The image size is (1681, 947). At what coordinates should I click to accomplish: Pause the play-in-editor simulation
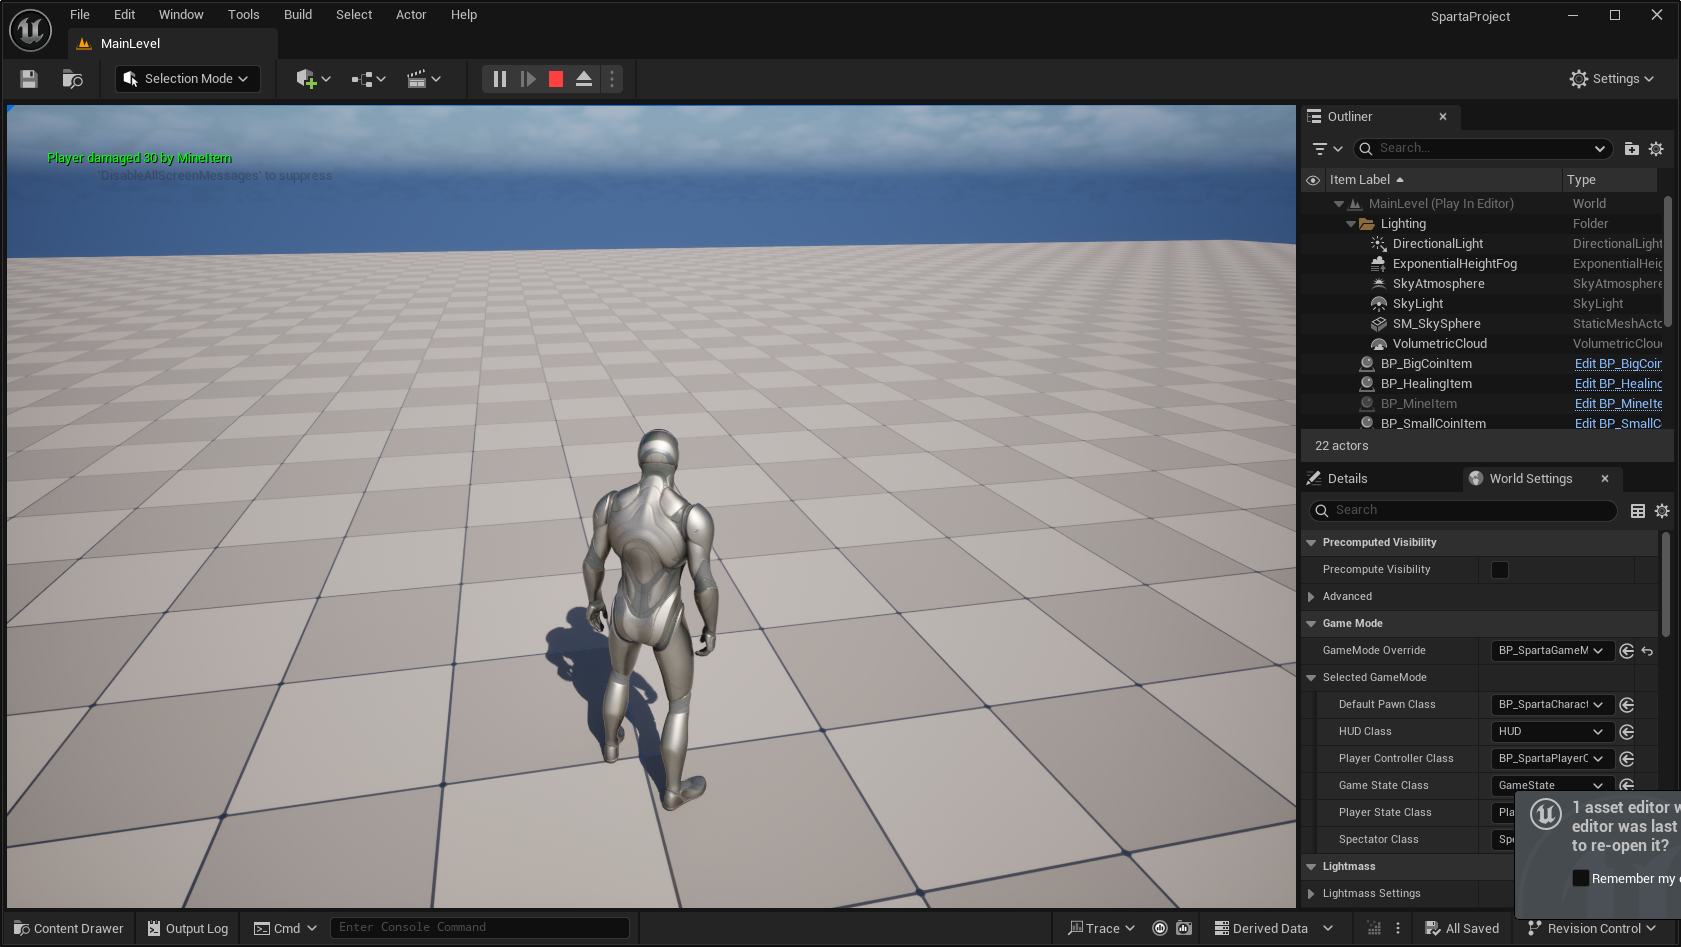click(x=500, y=79)
